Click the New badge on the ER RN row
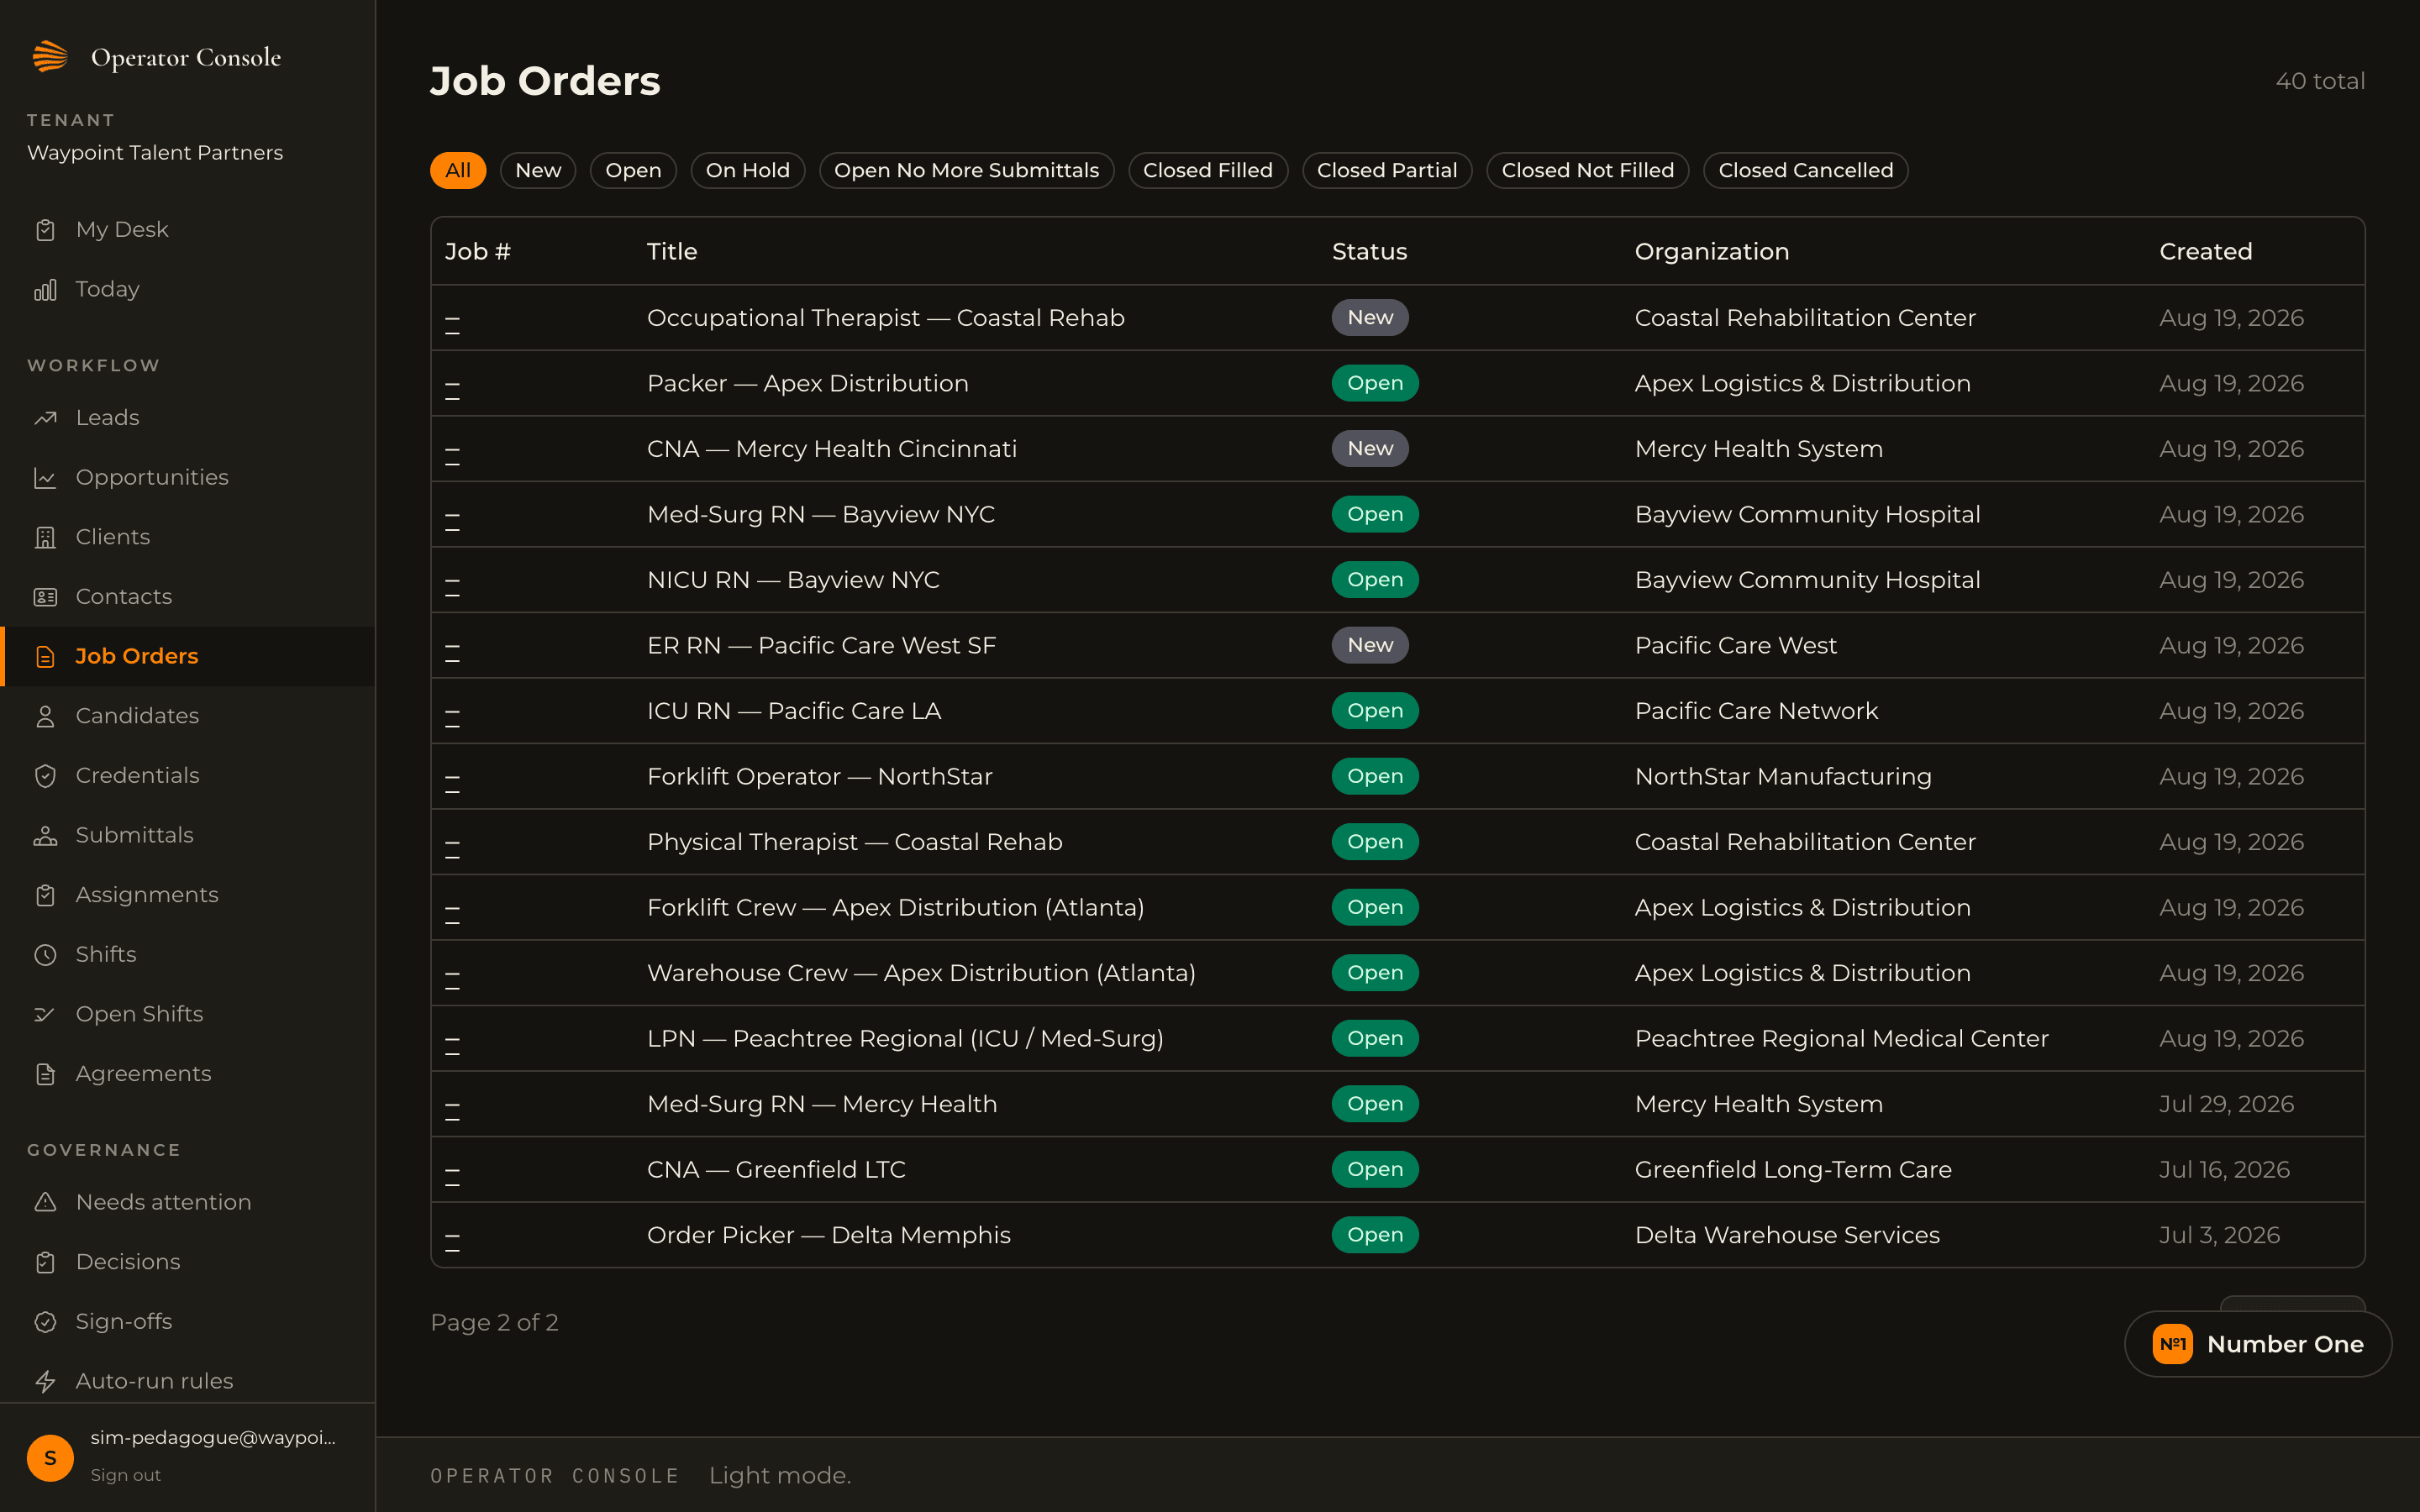Screen dimensions: 2420x1512 click(x=1370, y=645)
